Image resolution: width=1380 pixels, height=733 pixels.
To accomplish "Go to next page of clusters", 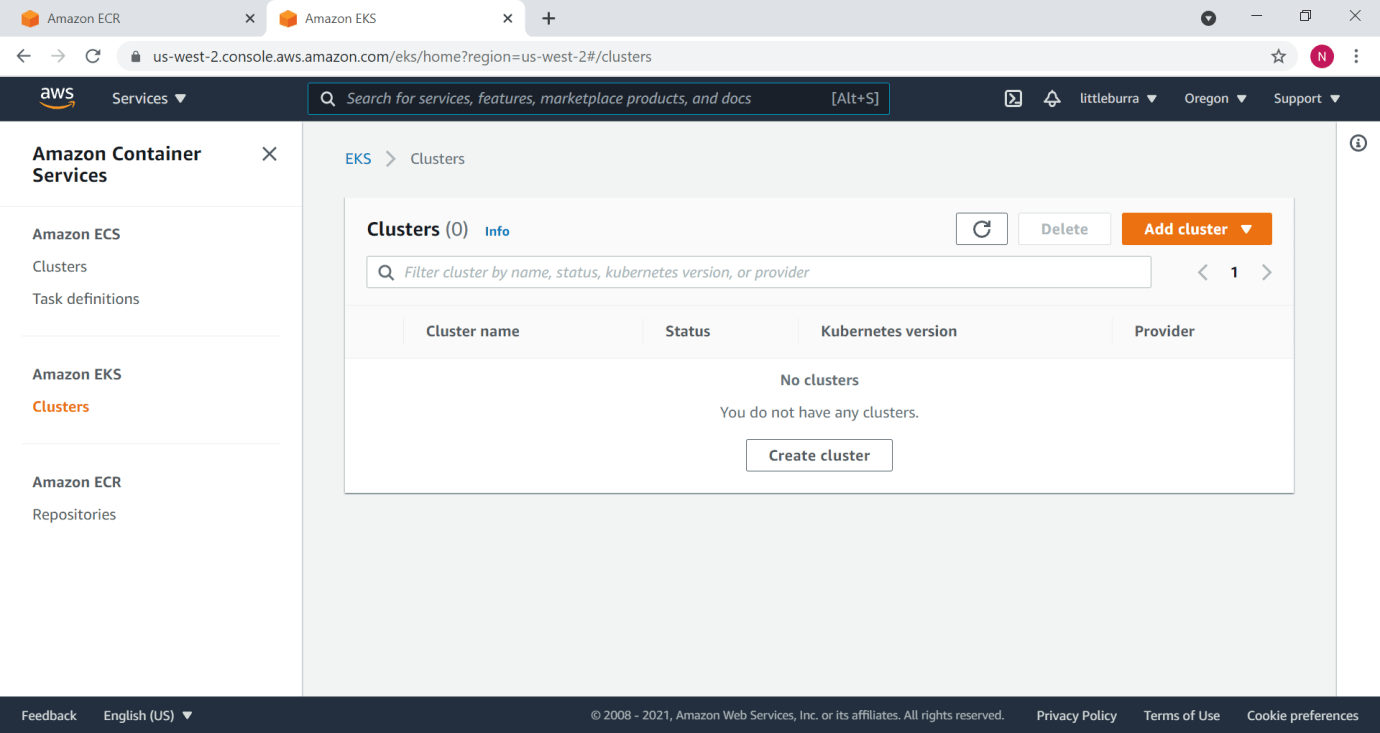I will pyautogui.click(x=1267, y=272).
